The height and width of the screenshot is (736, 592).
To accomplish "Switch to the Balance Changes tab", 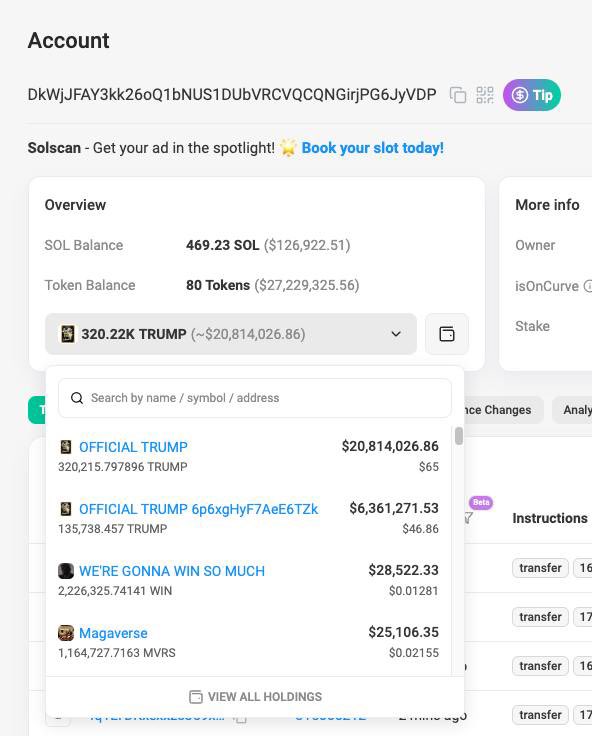I will [502, 410].
